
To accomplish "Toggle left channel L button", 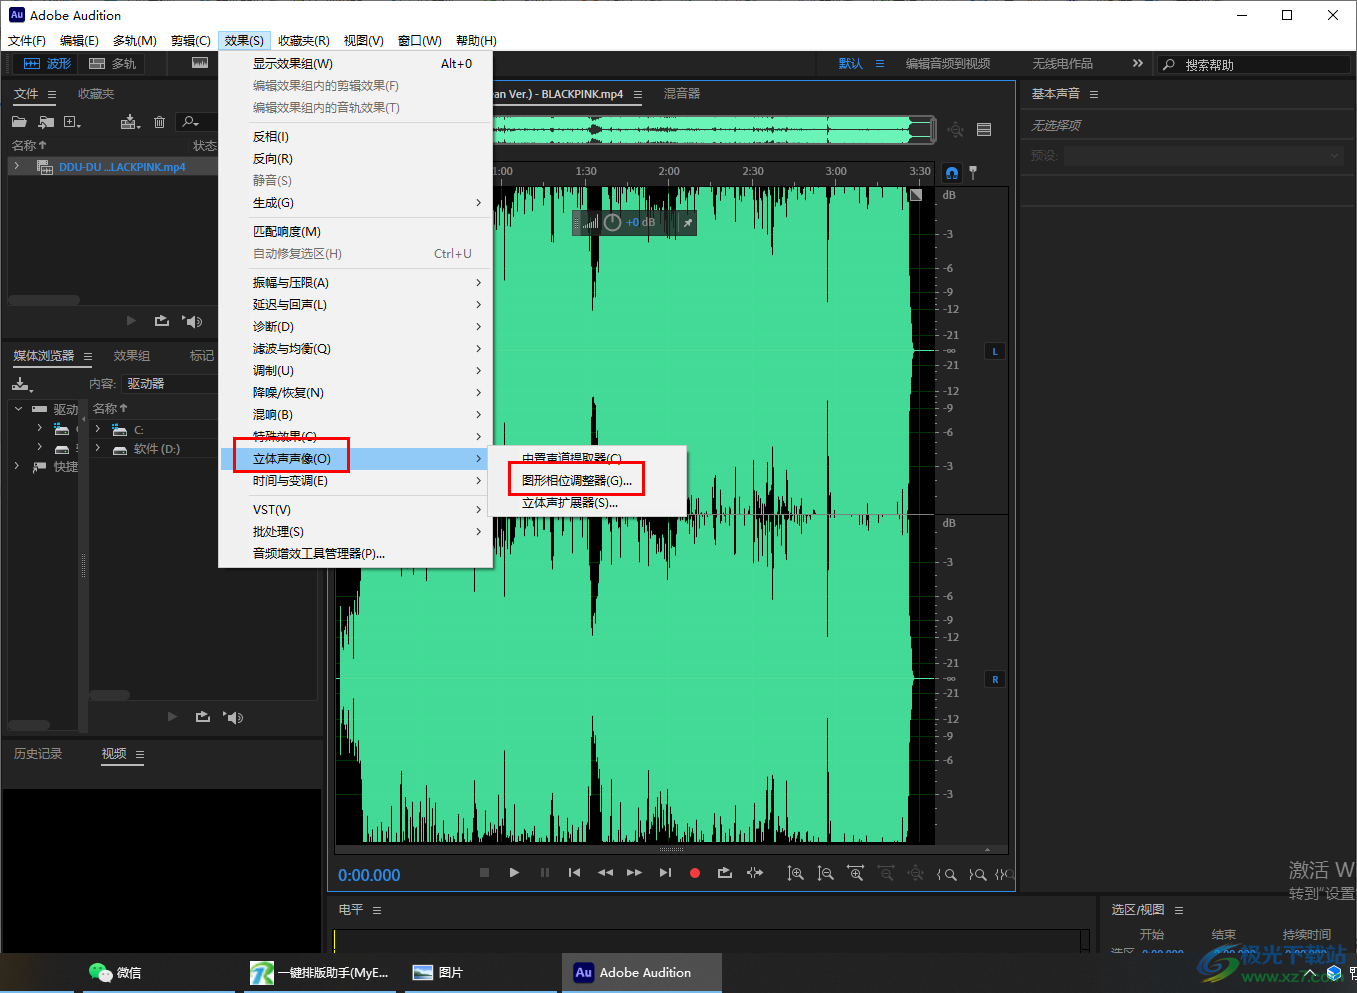I will click(x=995, y=351).
